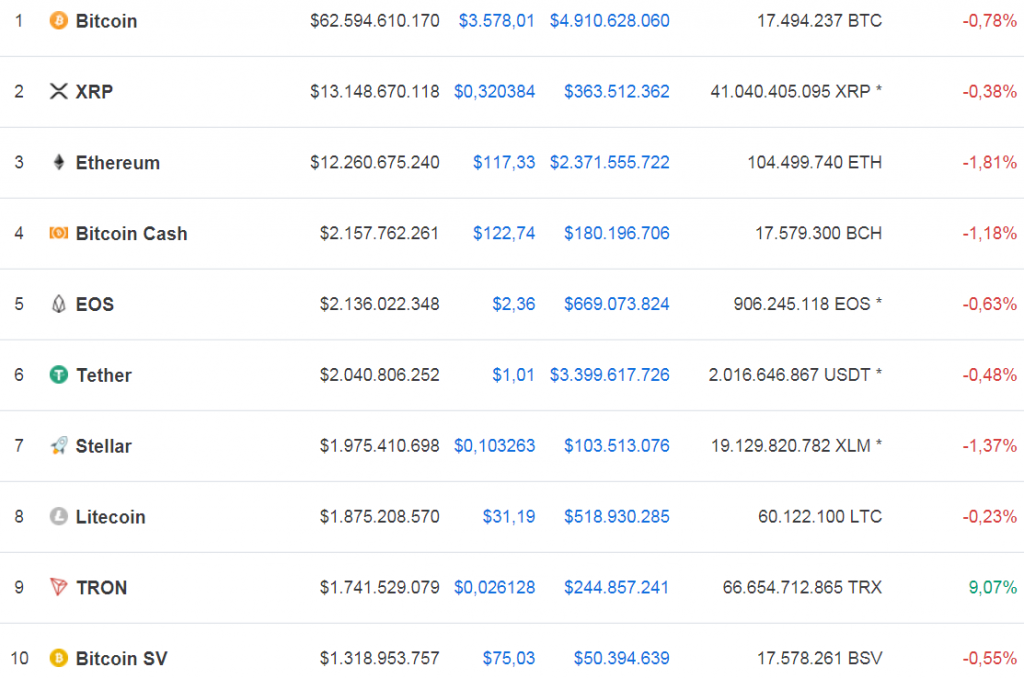This screenshot has width=1024, height=679.
Task: Open the Litecoin name link
Action: [110, 516]
